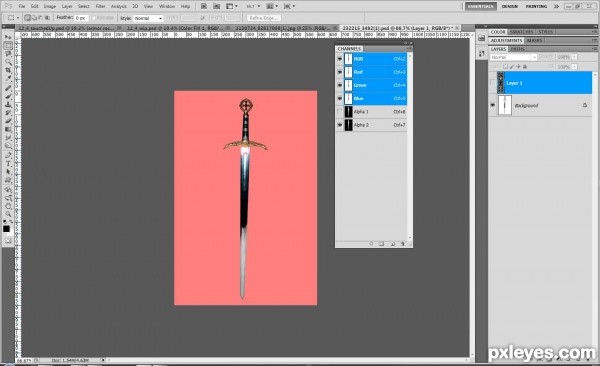Hide the Alpha 2 channel

pyautogui.click(x=339, y=125)
